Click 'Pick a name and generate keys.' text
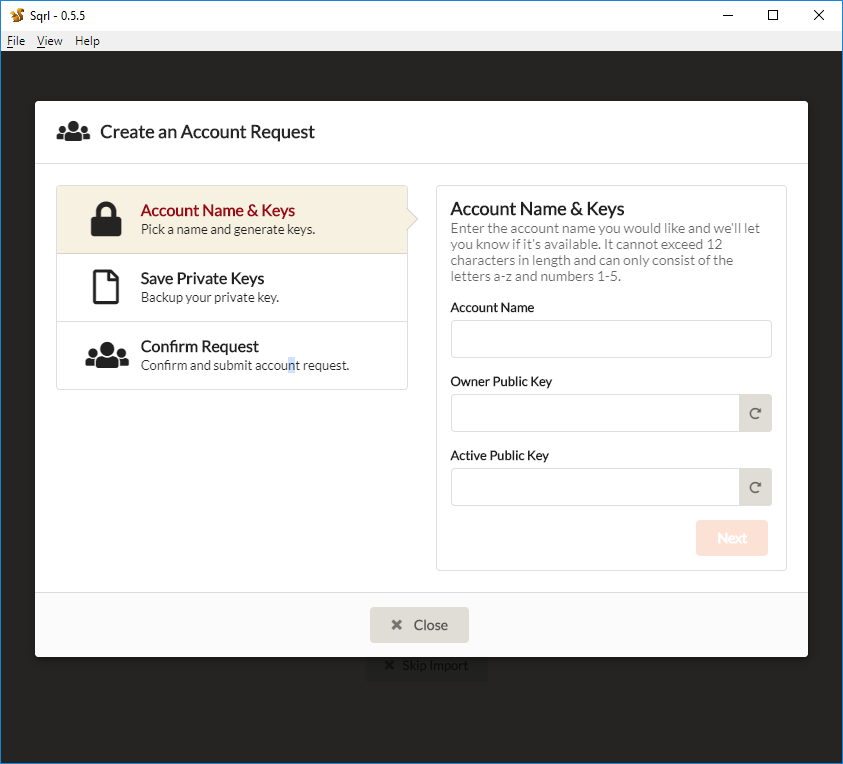The image size is (843, 764). click(228, 230)
